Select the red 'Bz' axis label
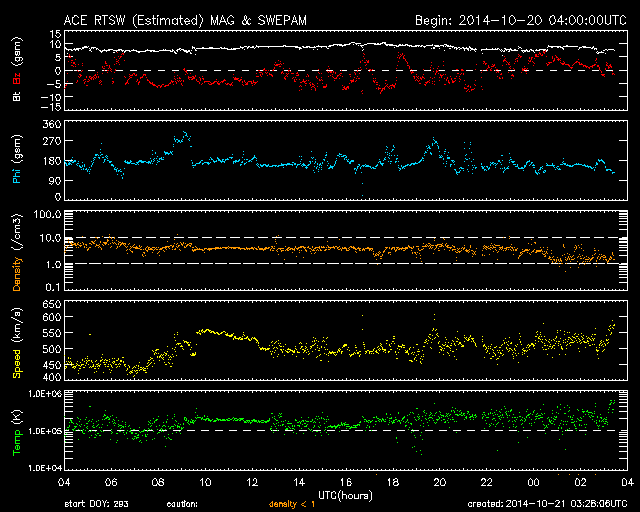 pos(17,78)
